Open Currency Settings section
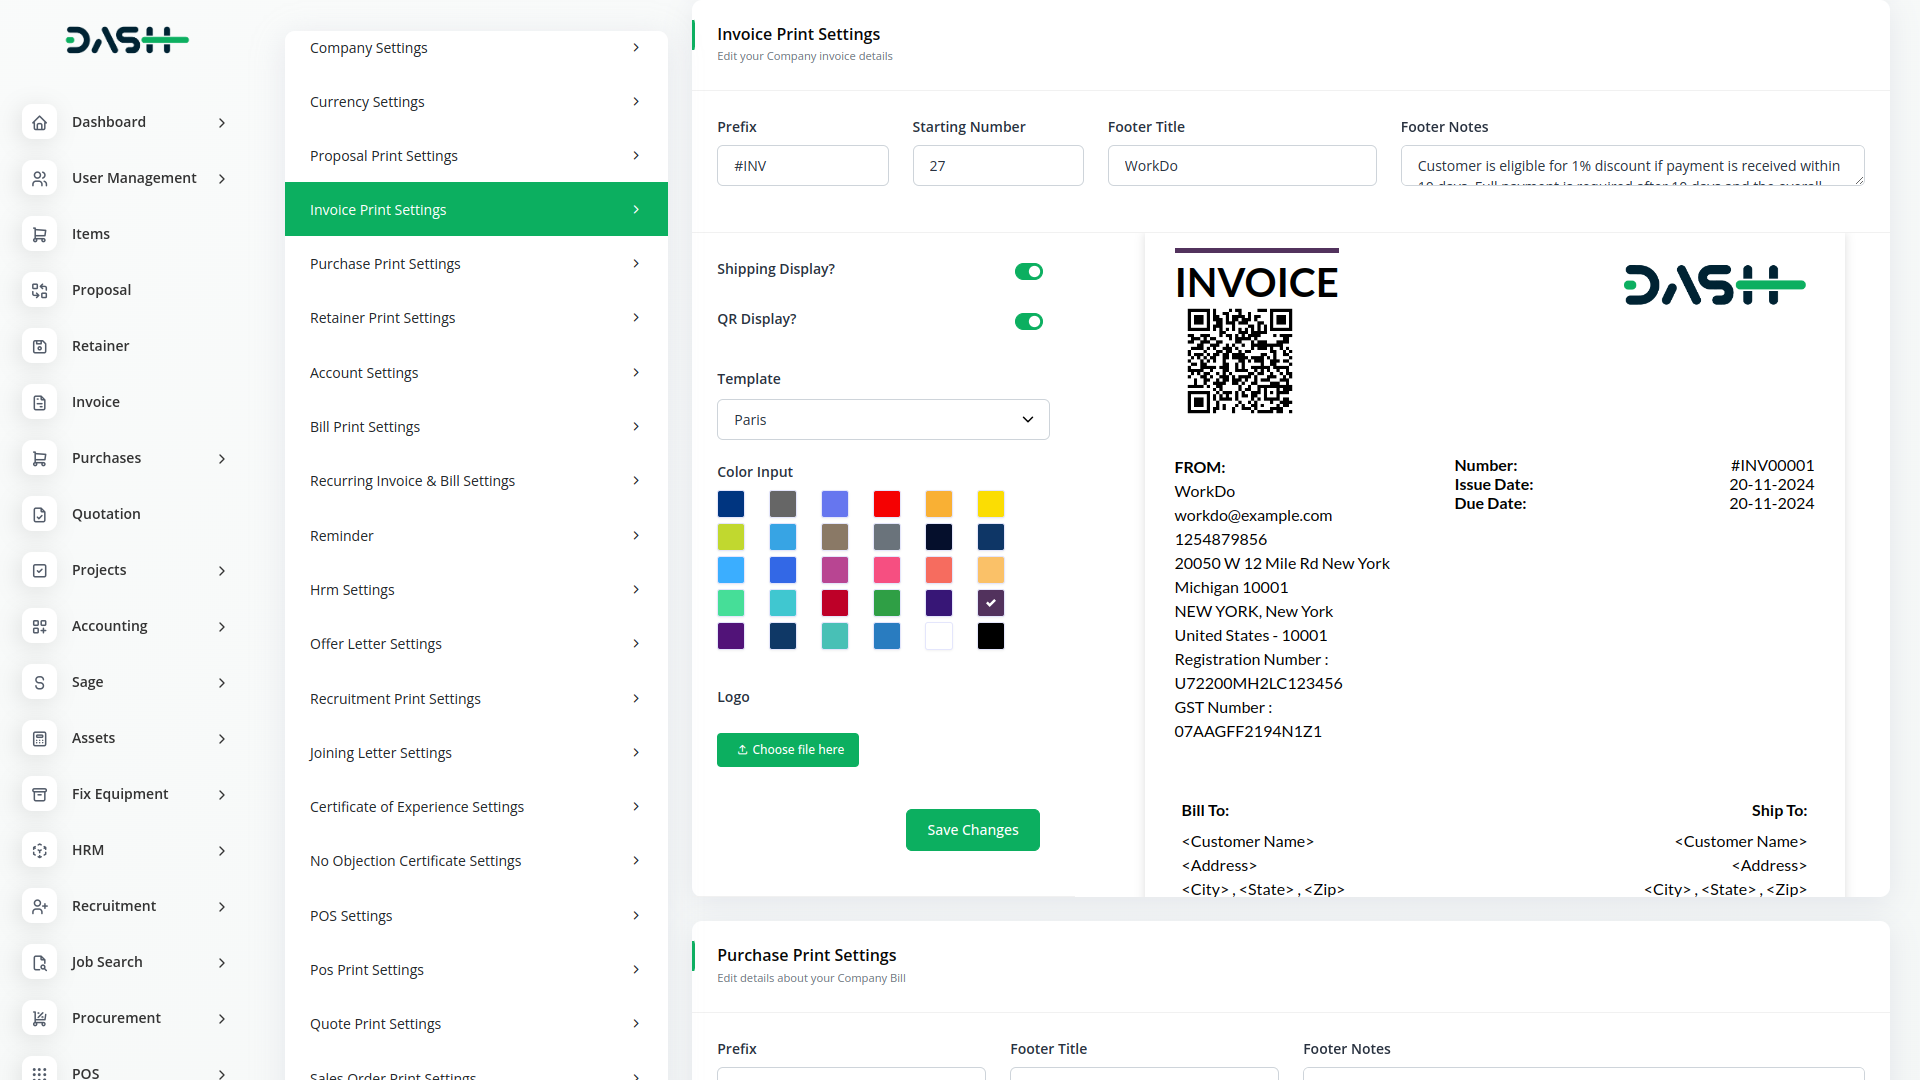The image size is (1920, 1080). click(x=476, y=102)
